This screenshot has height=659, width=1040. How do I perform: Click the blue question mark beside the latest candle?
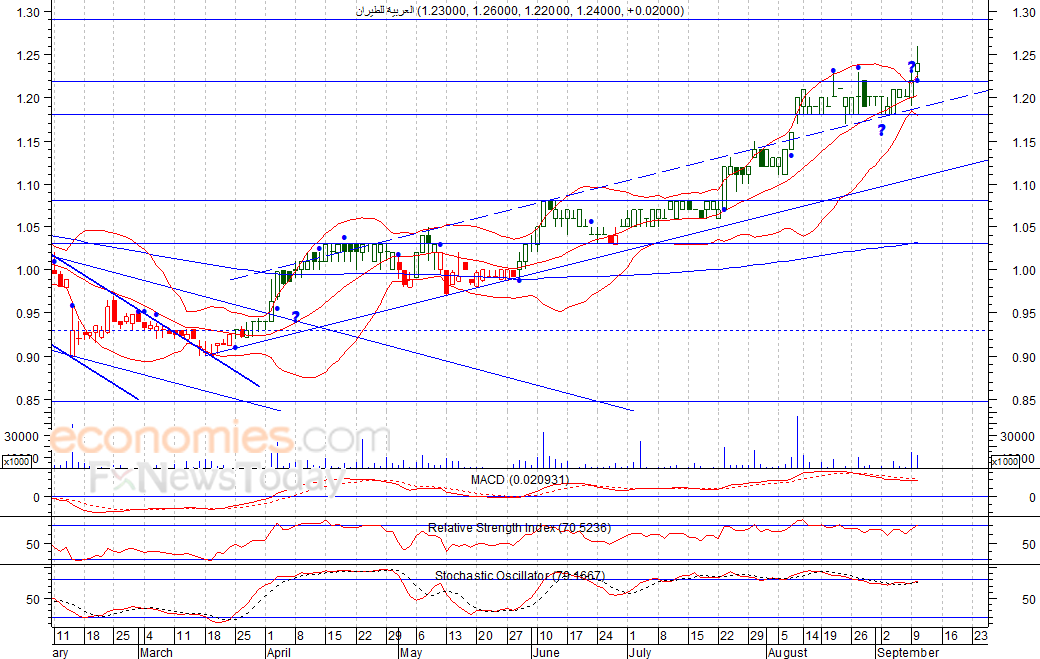pyautogui.click(x=912, y=67)
